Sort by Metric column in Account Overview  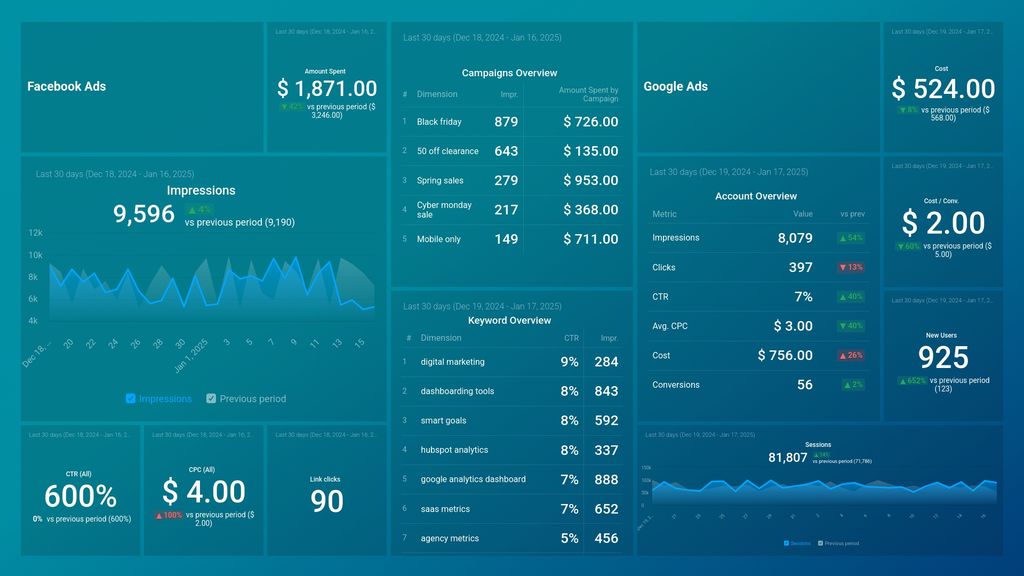(664, 214)
